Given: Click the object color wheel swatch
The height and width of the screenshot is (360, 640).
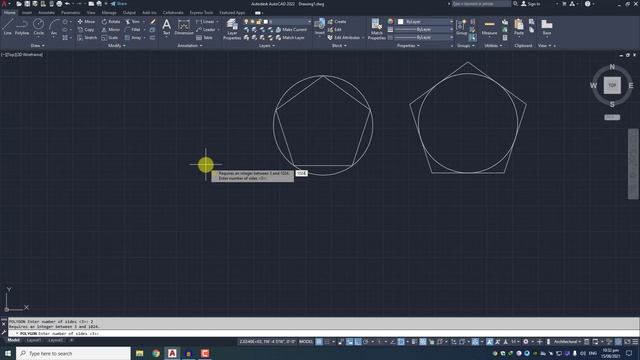Looking at the screenshot, I should tap(390, 21).
